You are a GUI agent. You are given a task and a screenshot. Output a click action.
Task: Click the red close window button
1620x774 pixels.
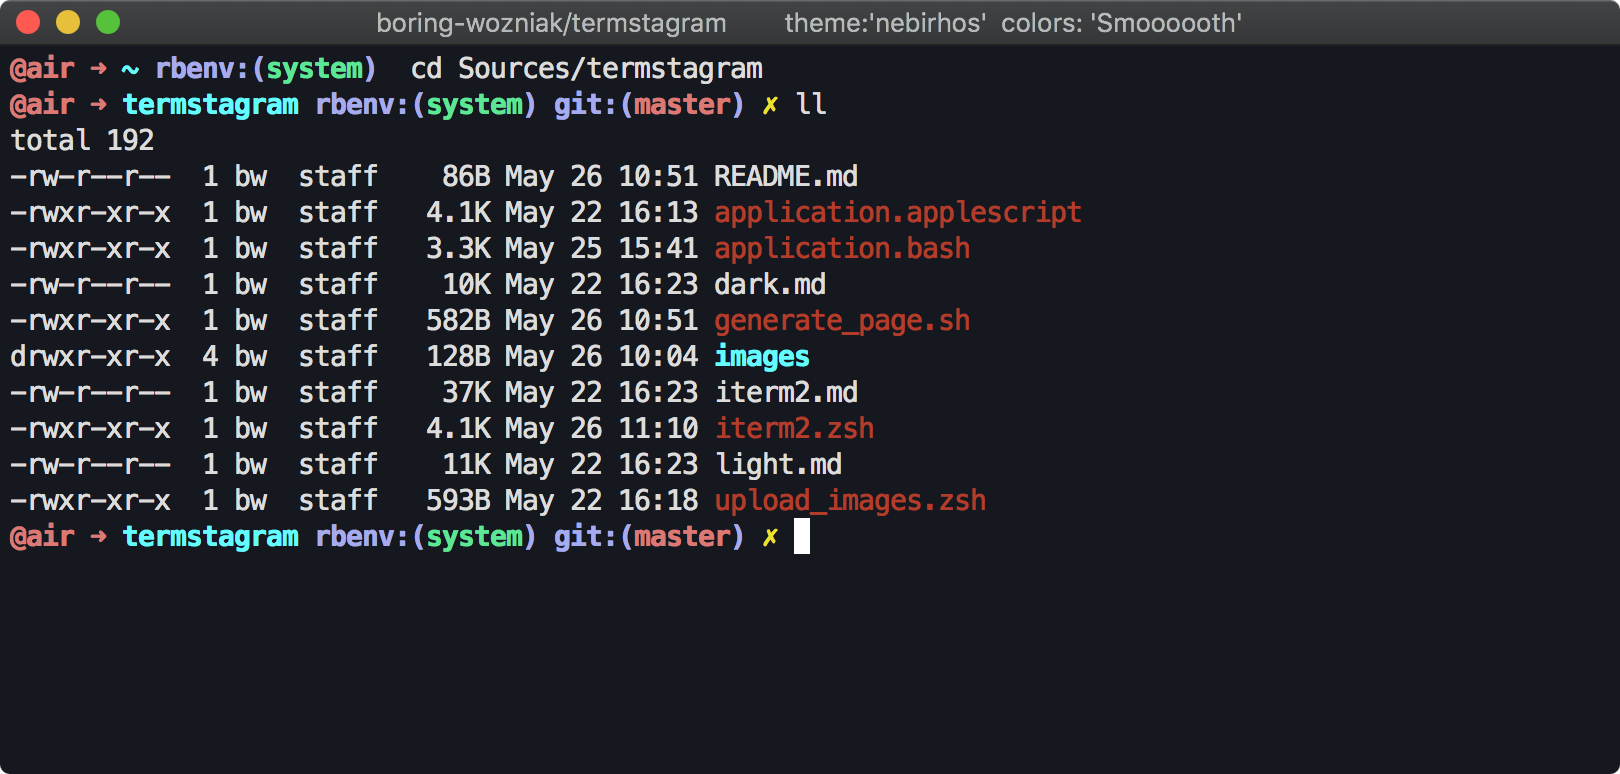point(28,22)
